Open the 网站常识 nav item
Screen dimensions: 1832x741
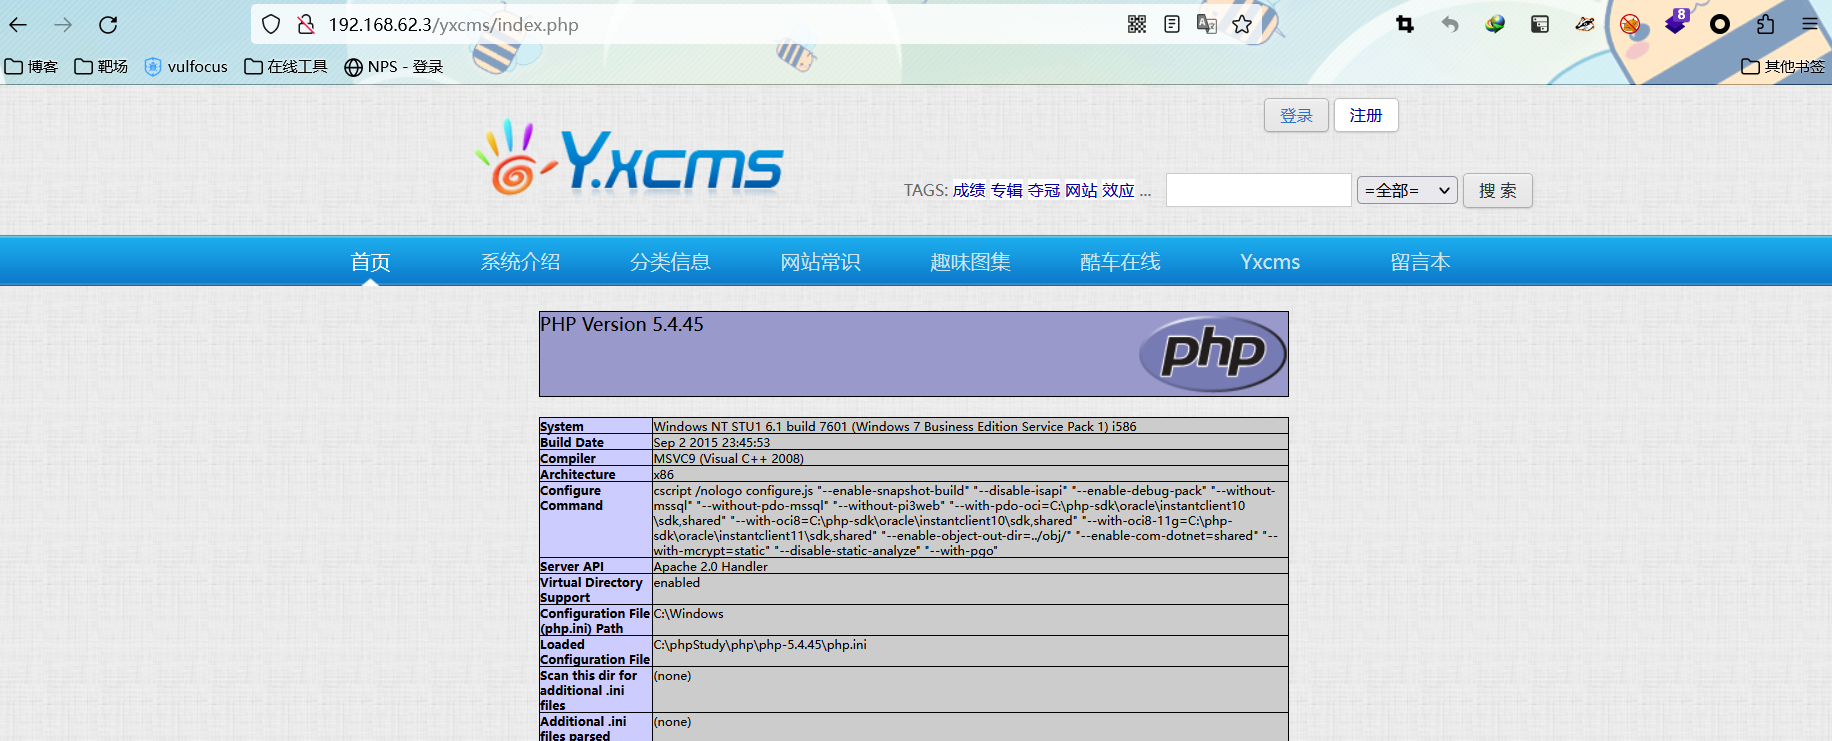(820, 262)
